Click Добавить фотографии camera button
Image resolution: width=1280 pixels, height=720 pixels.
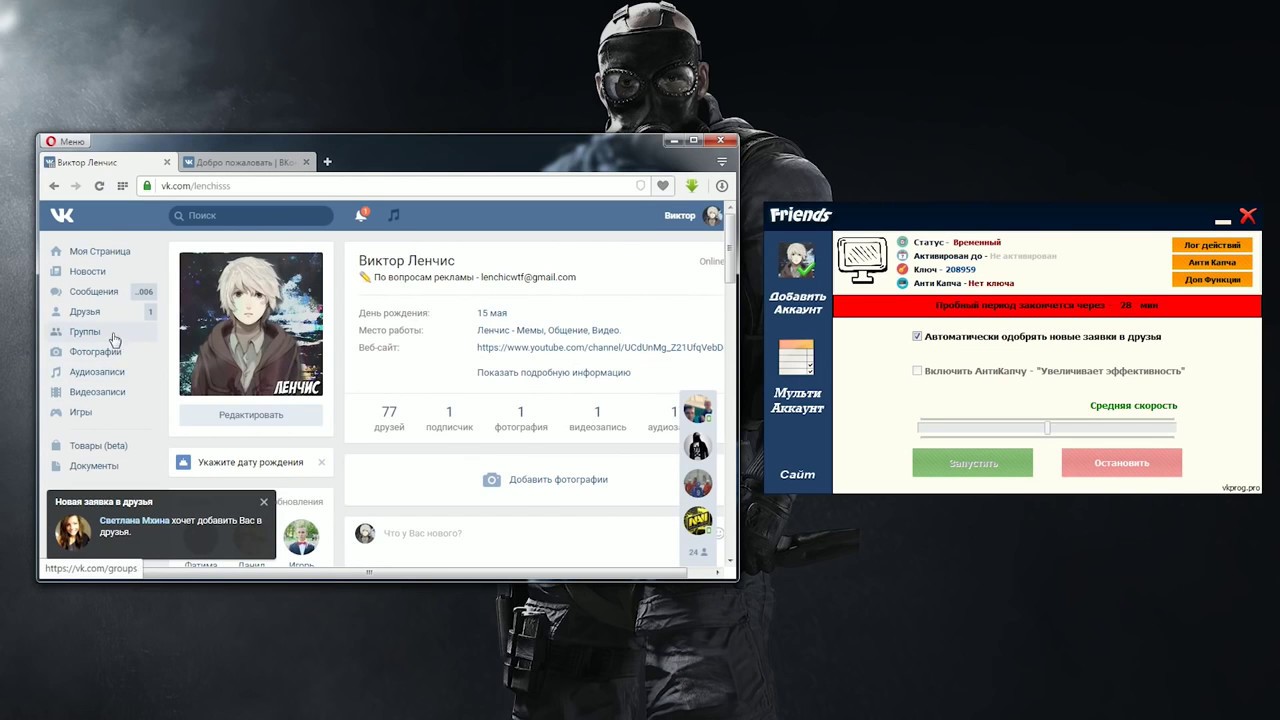pos(546,479)
